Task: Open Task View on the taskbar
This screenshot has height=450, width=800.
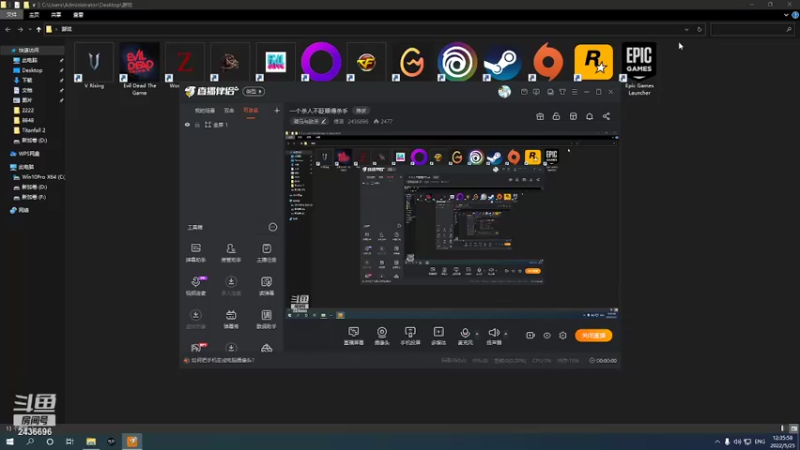Action: point(70,441)
